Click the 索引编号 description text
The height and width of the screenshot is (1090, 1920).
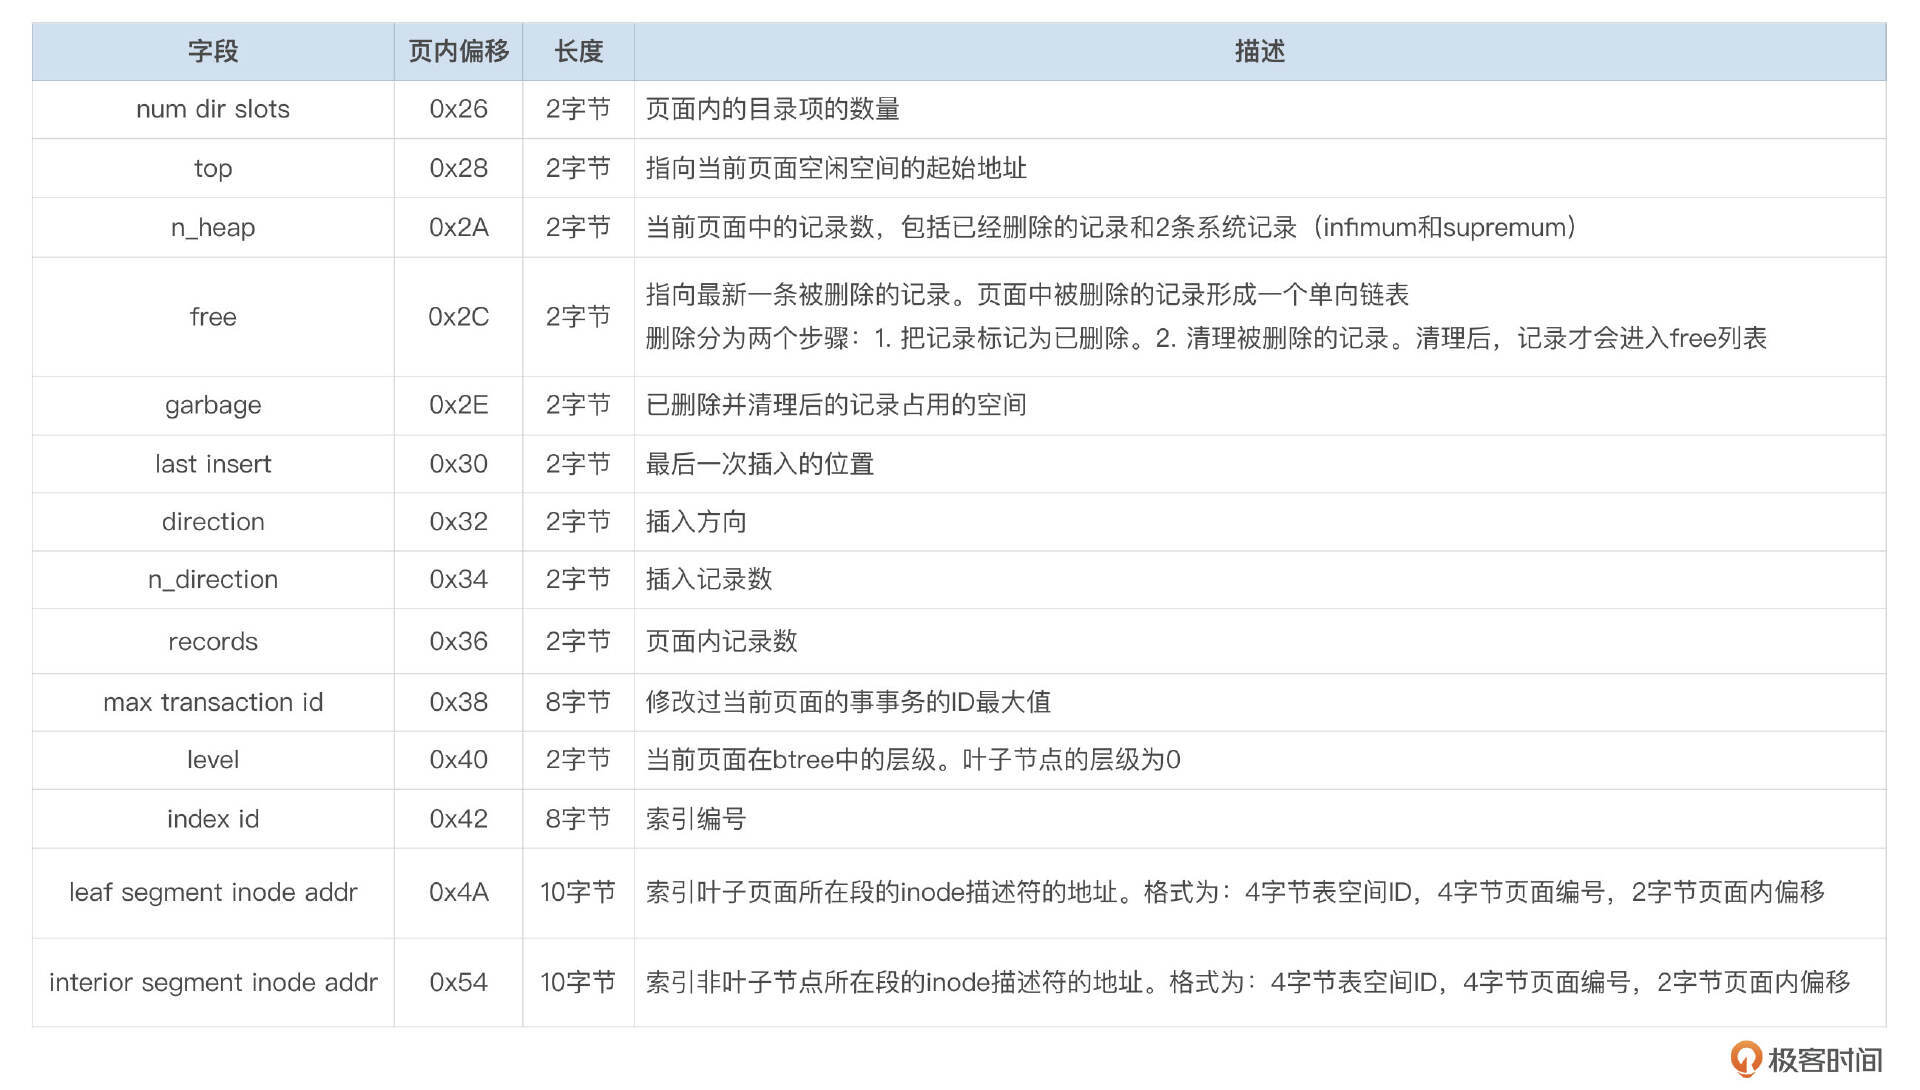pyautogui.click(x=696, y=819)
